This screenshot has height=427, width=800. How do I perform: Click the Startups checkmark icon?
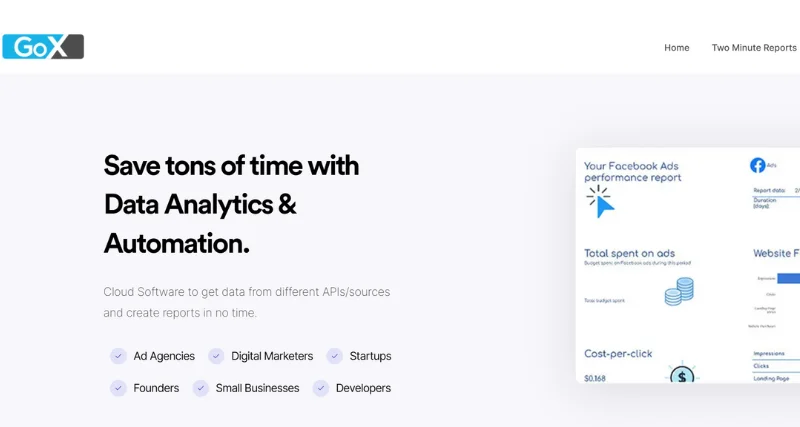pos(335,356)
